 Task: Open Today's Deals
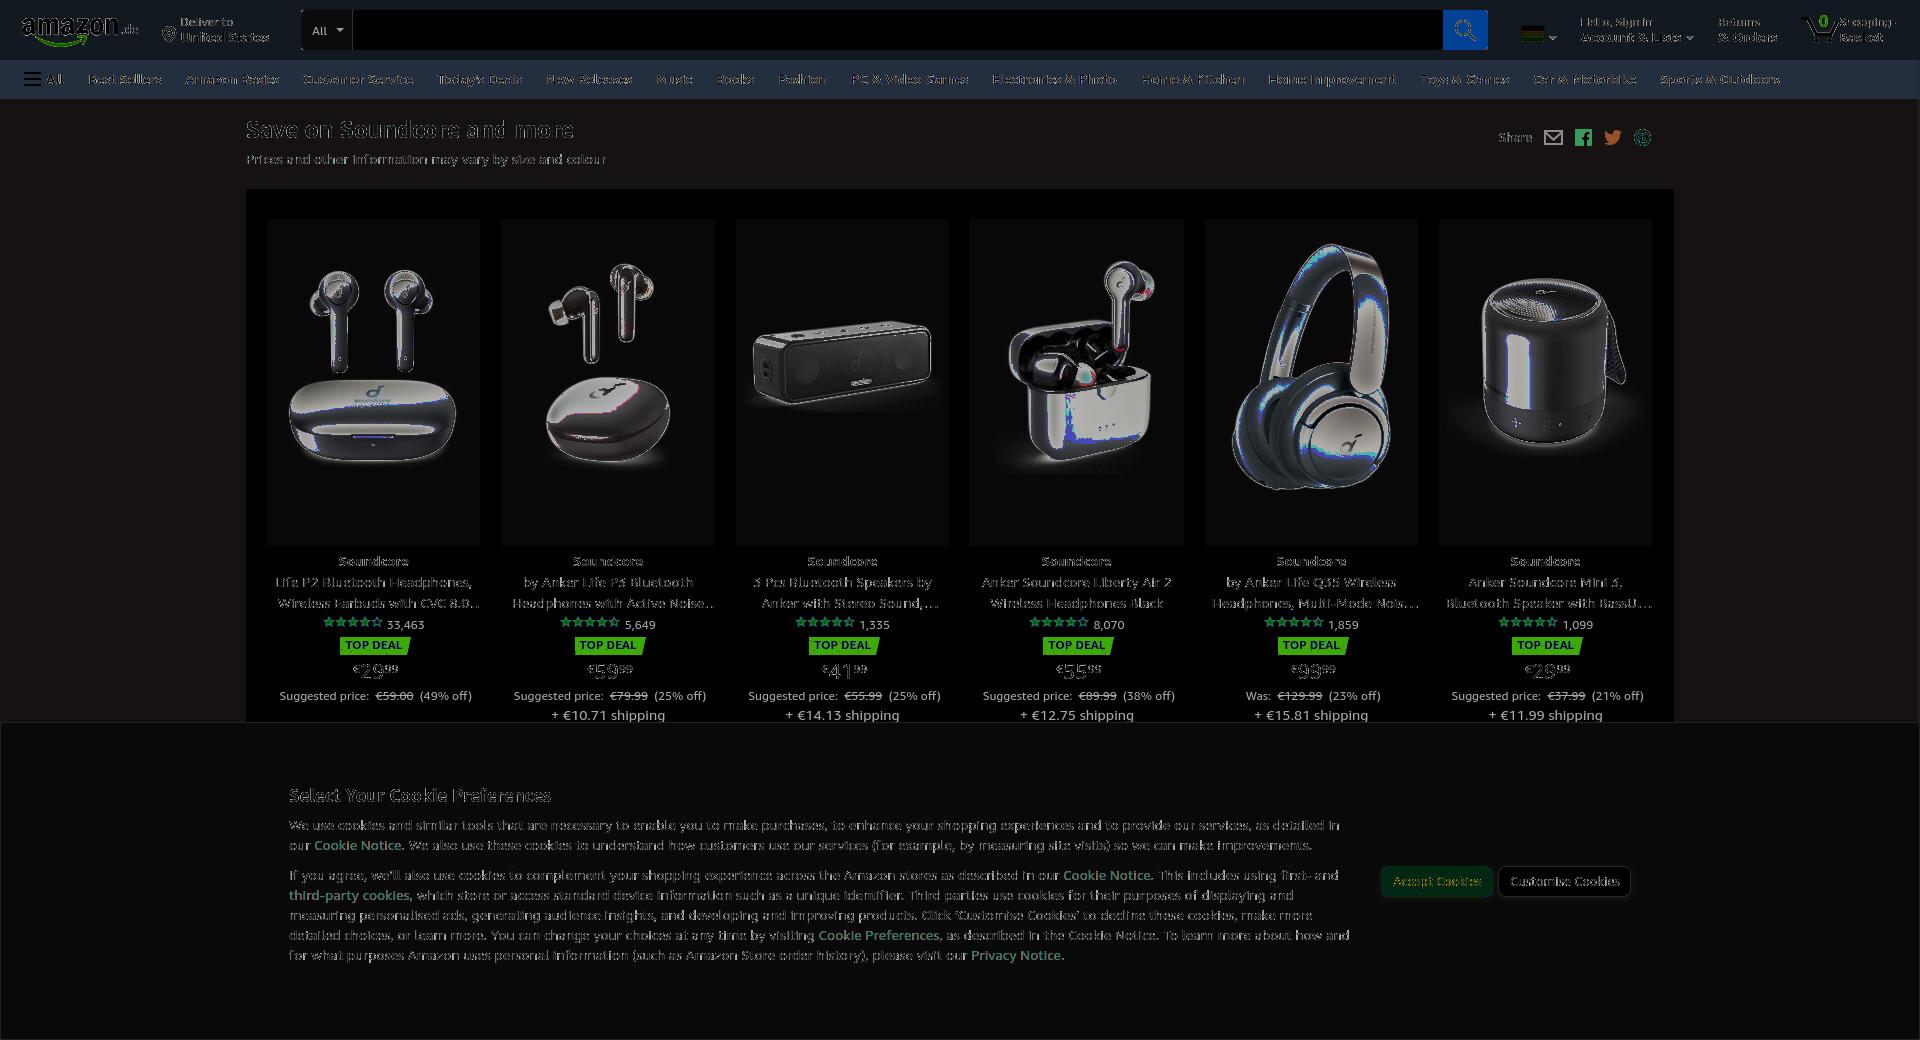[480, 79]
